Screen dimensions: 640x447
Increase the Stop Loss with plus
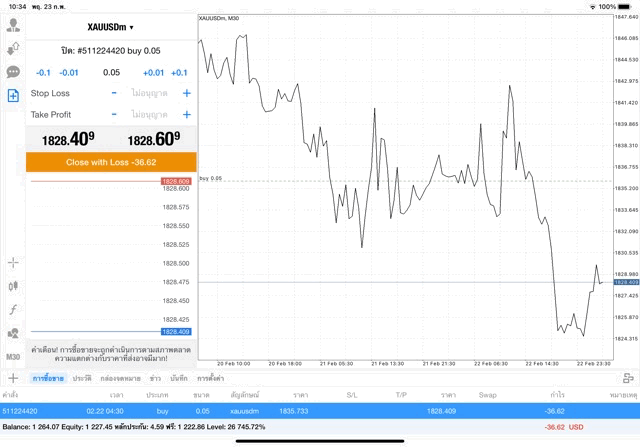(x=187, y=93)
